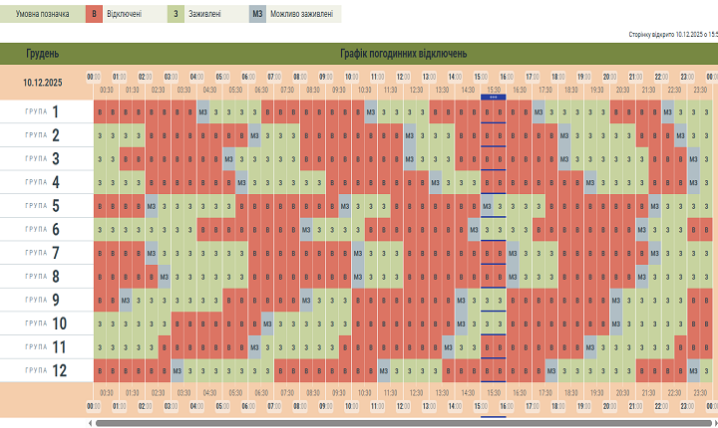This screenshot has height=428, width=718.
Task: Select the Група 5 row label
Action: point(42,206)
